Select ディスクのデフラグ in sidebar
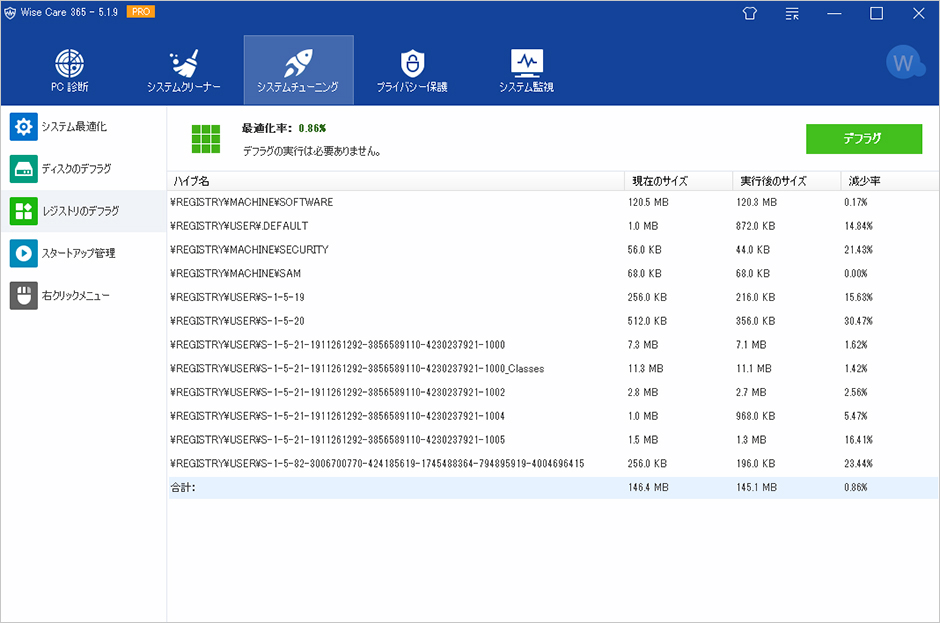The image size is (940, 623). coord(83,168)
